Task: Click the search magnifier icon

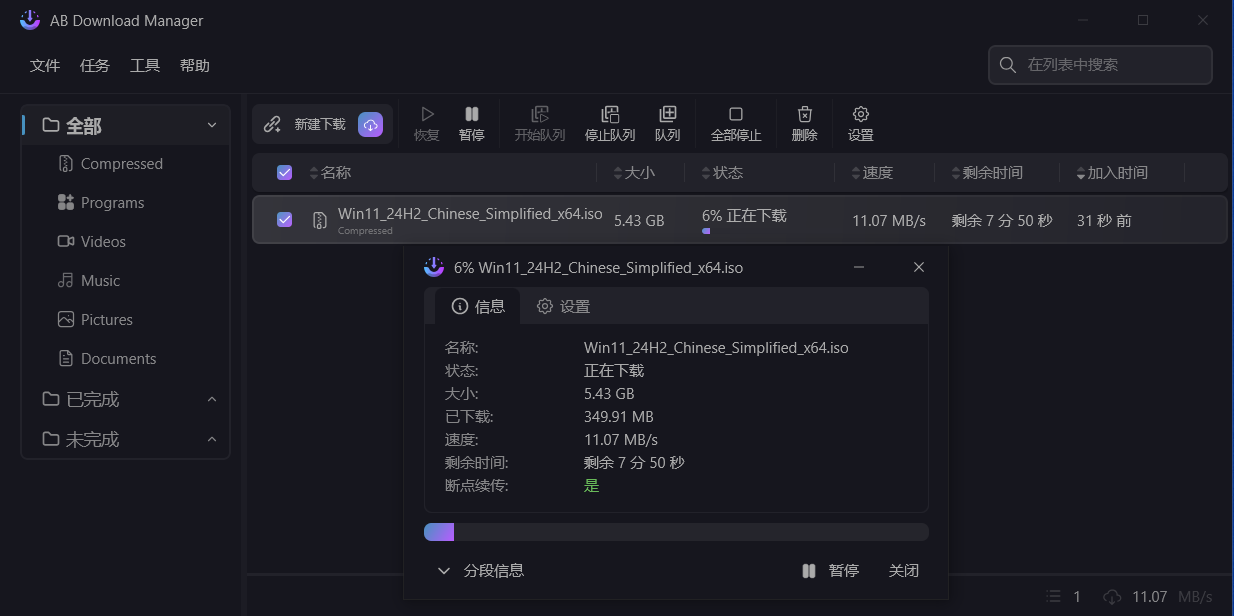Action: [1008, 65]
